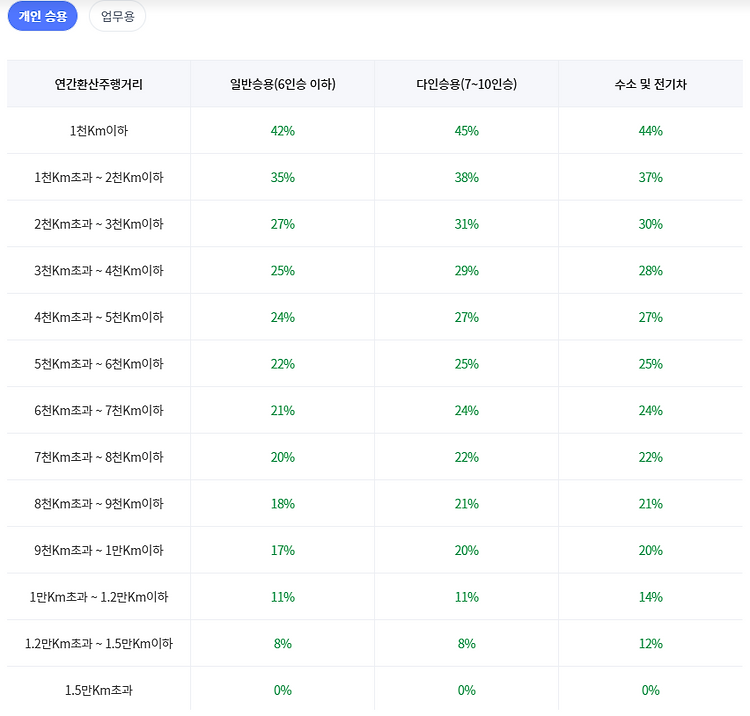Click the 29% discount value
The width and height of the screenshot is (750, 716).
pyautogui.click(x=466, y=271)
